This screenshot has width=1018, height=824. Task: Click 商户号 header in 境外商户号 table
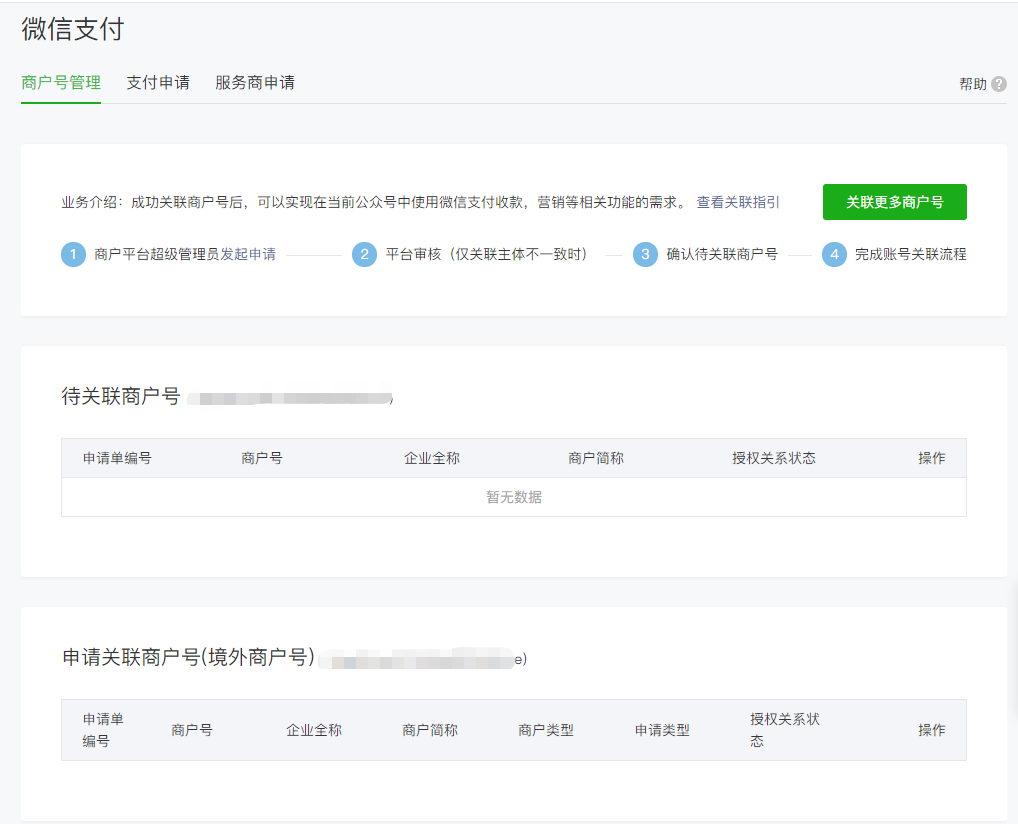coord(192,730)
